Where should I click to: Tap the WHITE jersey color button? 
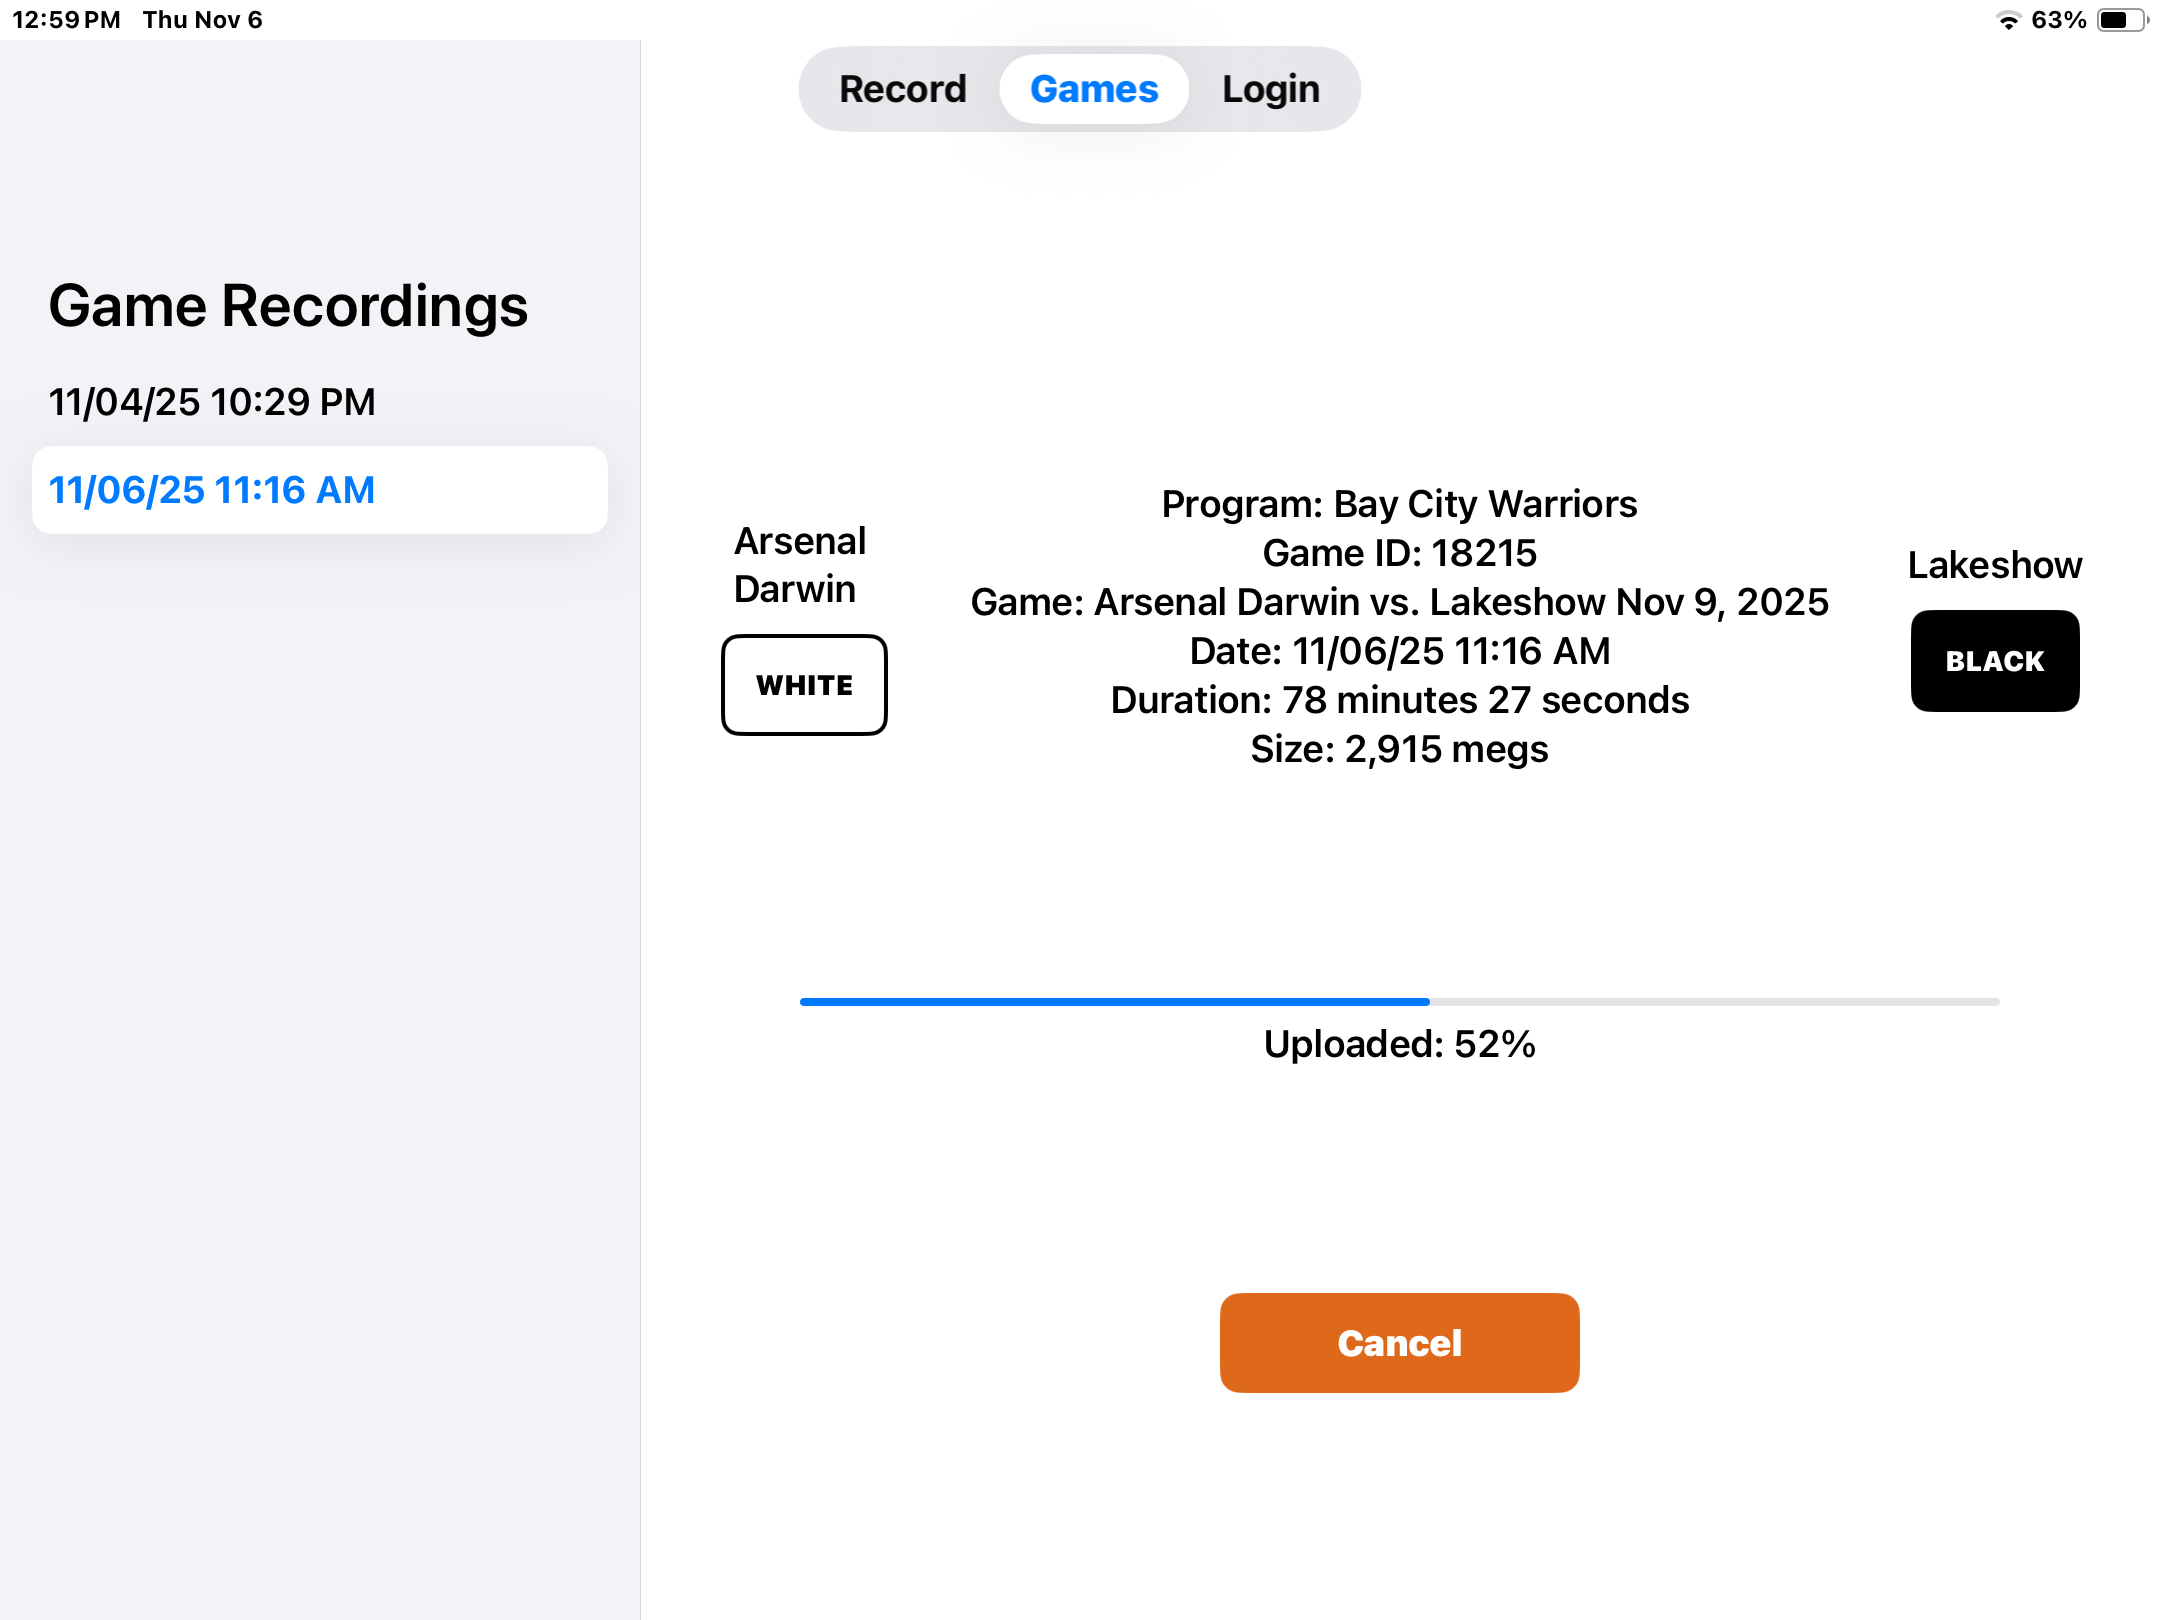[804, 685]
